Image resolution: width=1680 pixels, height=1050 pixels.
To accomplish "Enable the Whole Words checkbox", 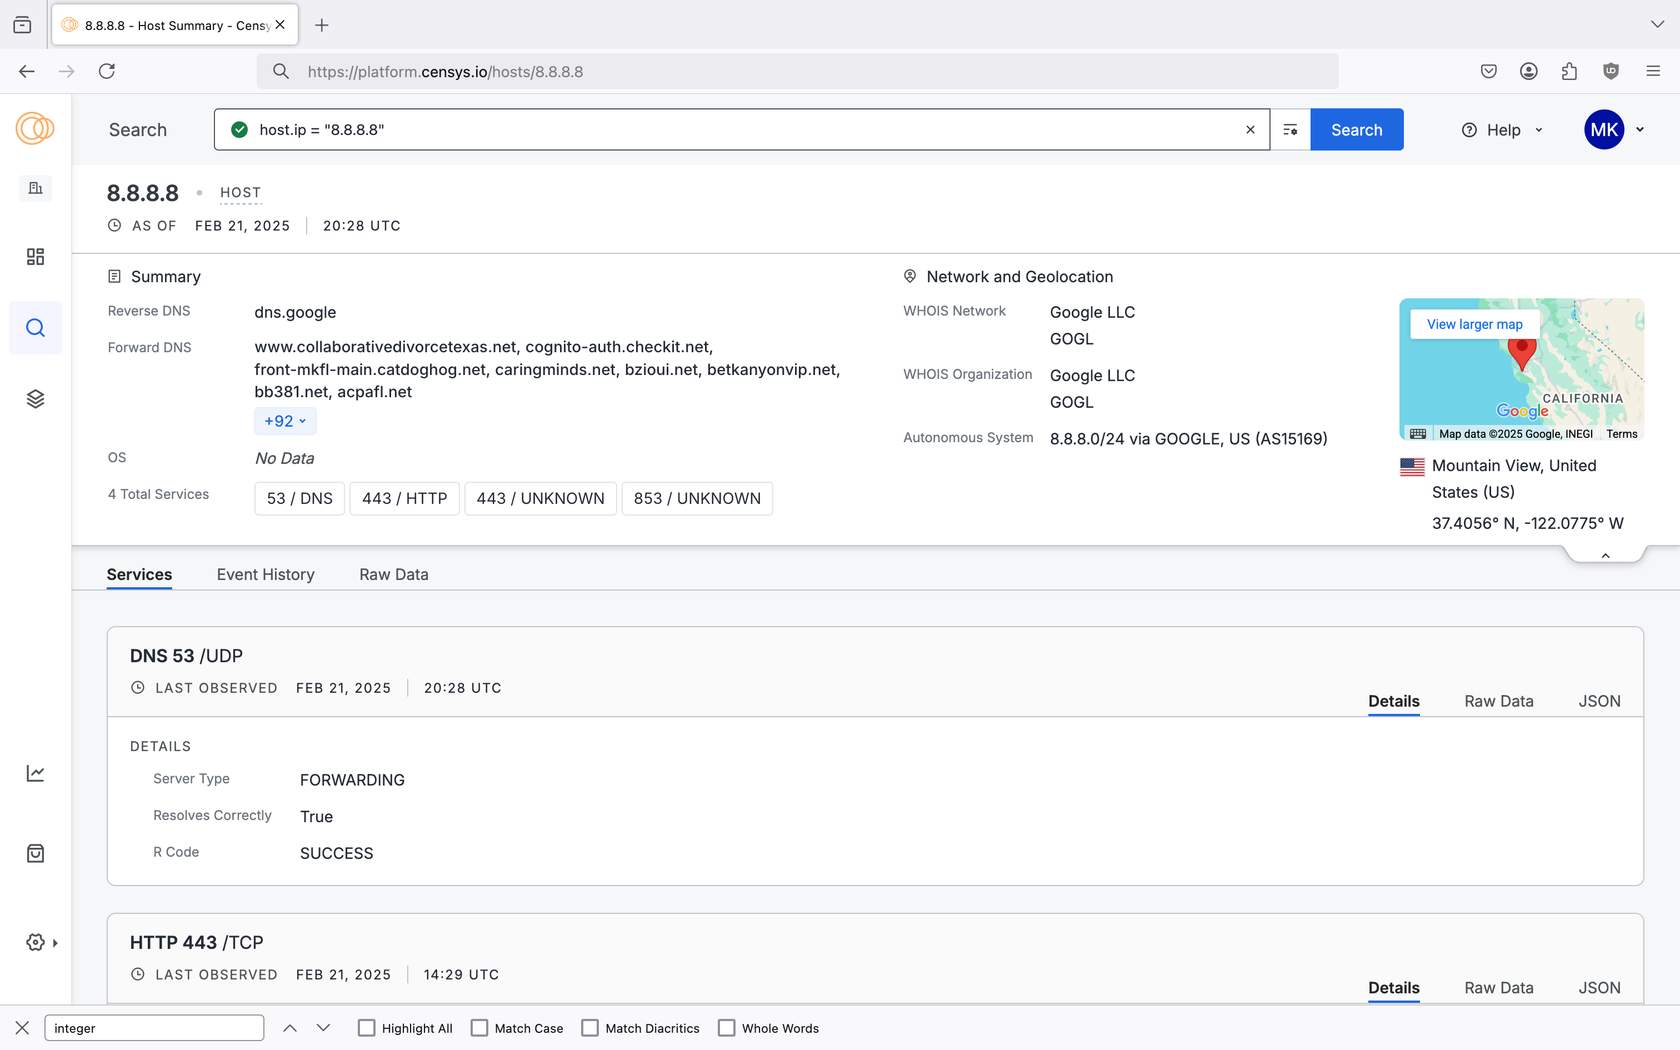I will [x=727, y=1028].
